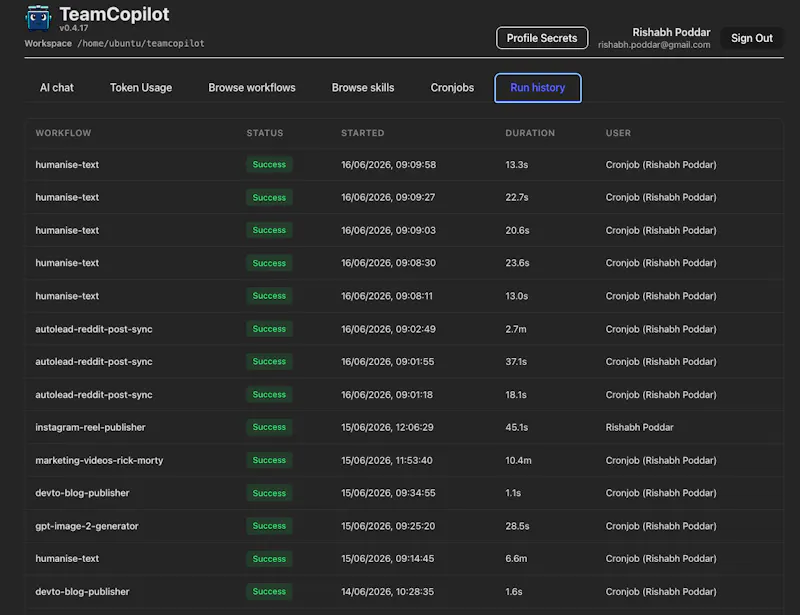This screenshot has width=800, height=615.
Task: Open autolead-reddit-post-sync run started 09:02:49
Action: [404, 329]
